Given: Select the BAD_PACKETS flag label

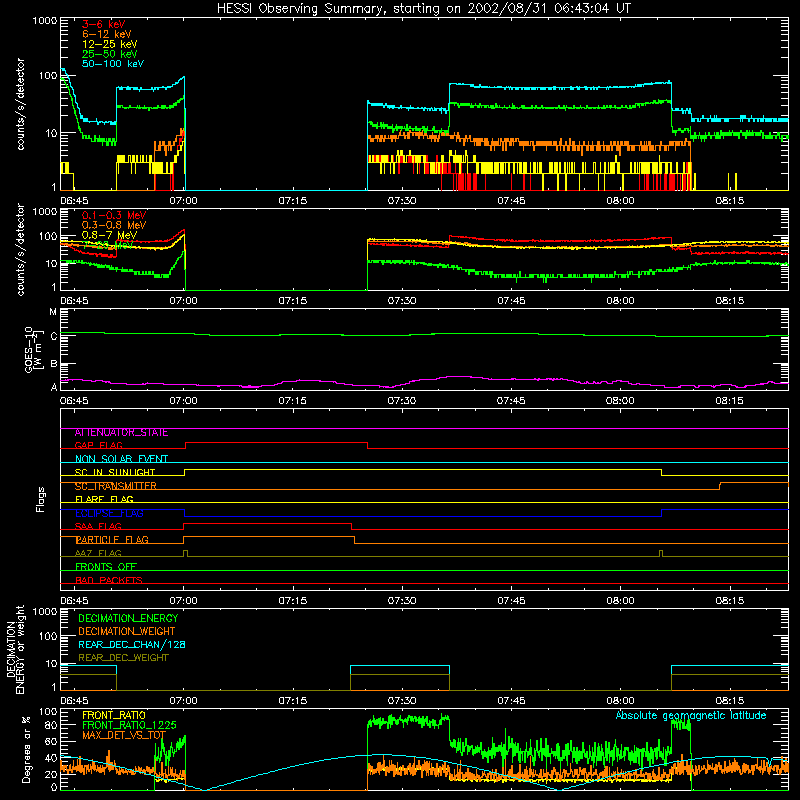Looking at the screenshot, I should click(109, 581).
